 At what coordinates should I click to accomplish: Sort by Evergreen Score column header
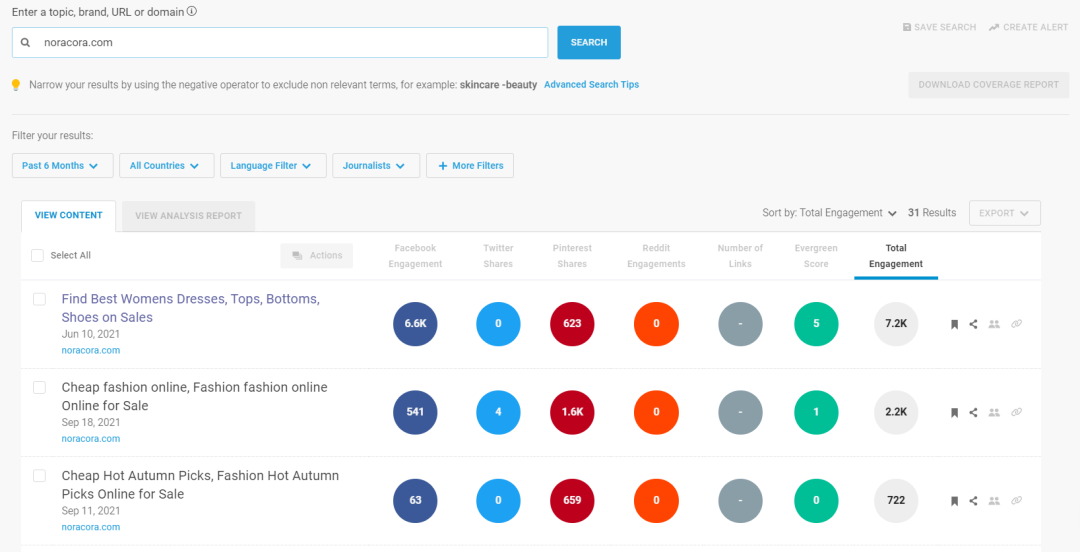(x=816, y=256)
